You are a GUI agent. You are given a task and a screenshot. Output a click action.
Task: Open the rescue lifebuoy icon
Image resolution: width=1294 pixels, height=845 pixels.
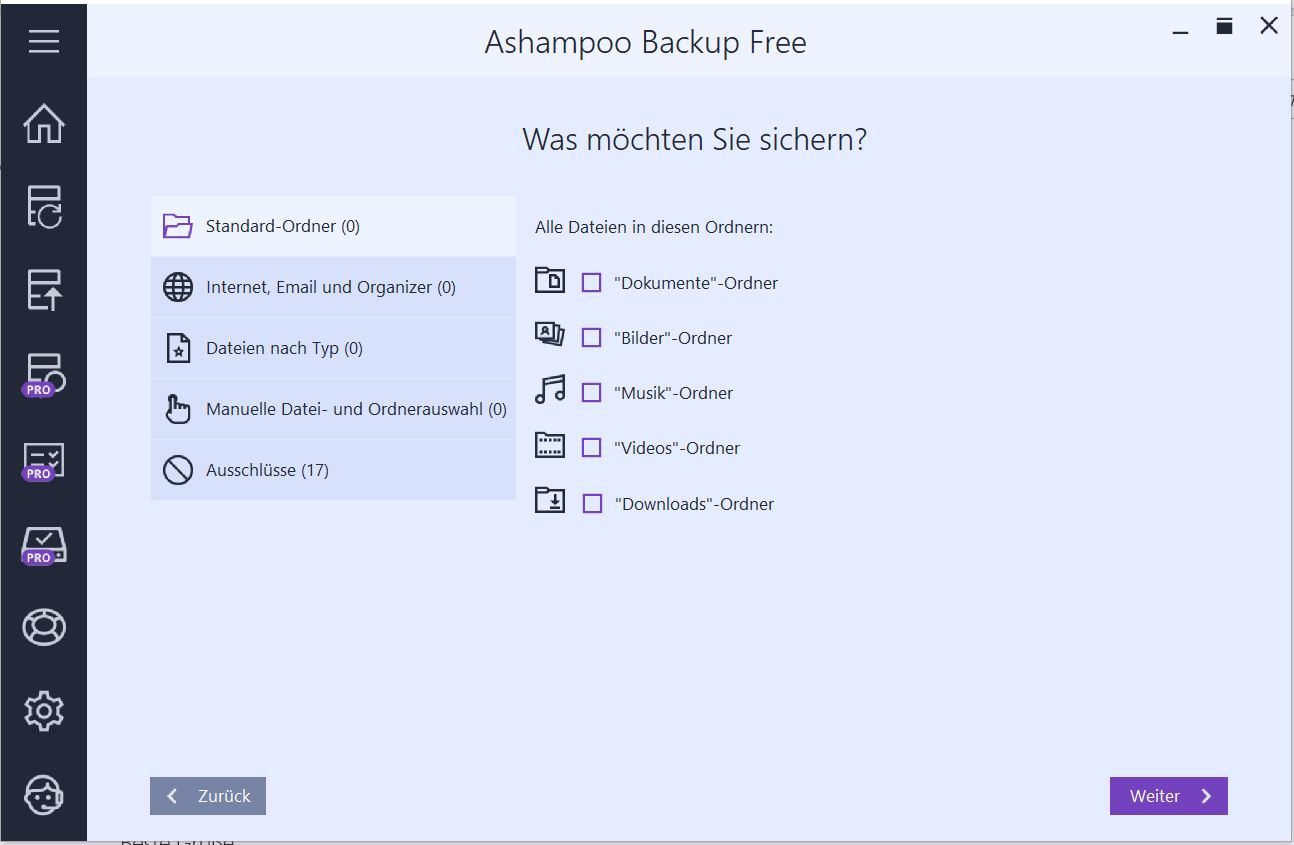[x=43, y=627]
